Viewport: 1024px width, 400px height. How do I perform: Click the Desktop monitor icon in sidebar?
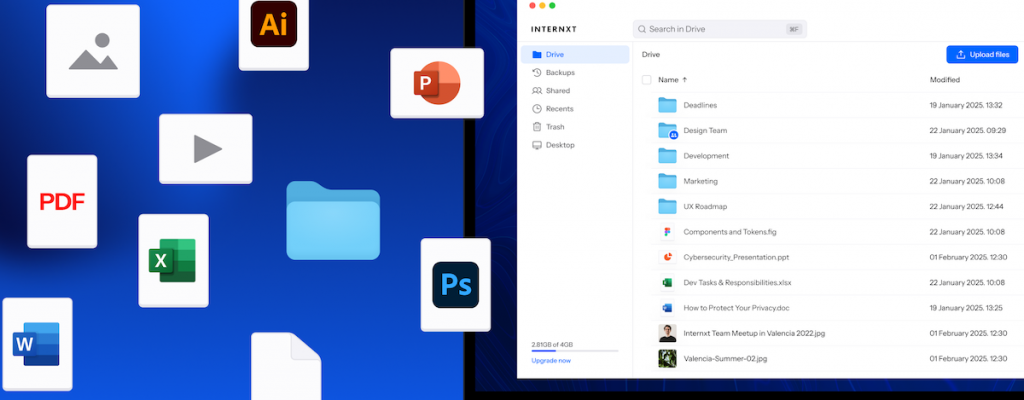[x=537, y=145]
